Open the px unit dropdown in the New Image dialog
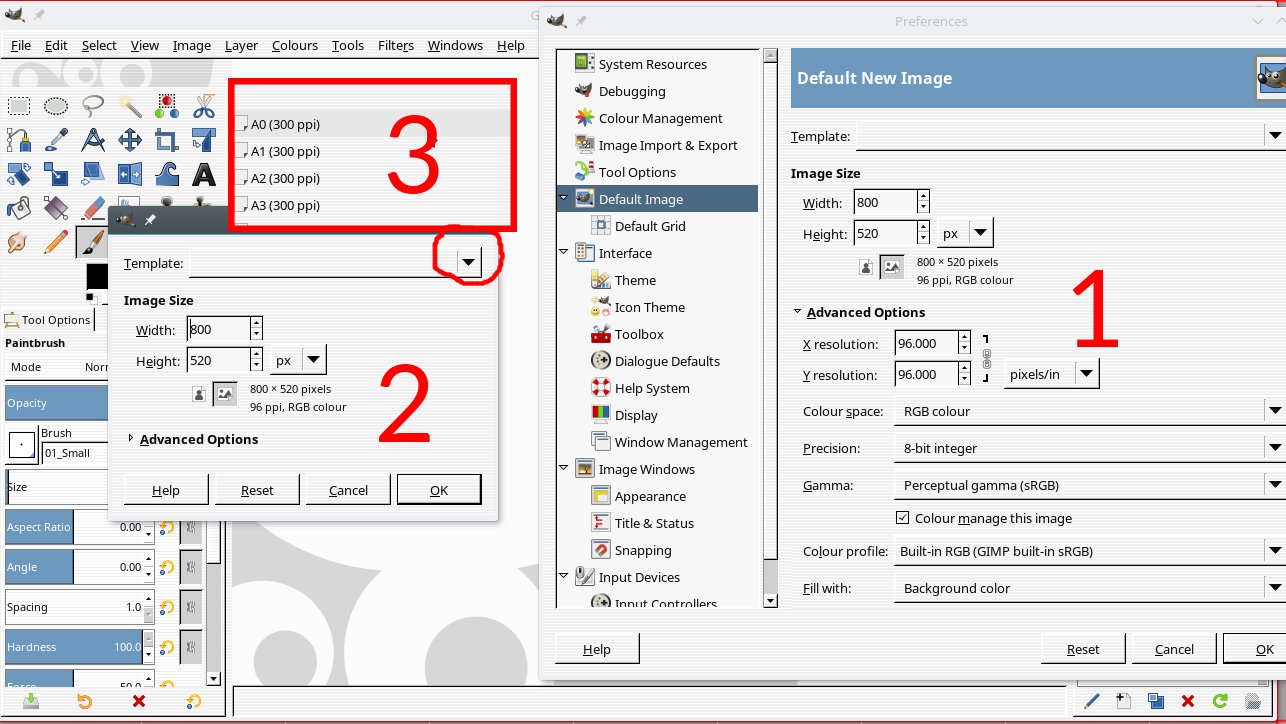The image size is (1286, 724). coord(298,359)
